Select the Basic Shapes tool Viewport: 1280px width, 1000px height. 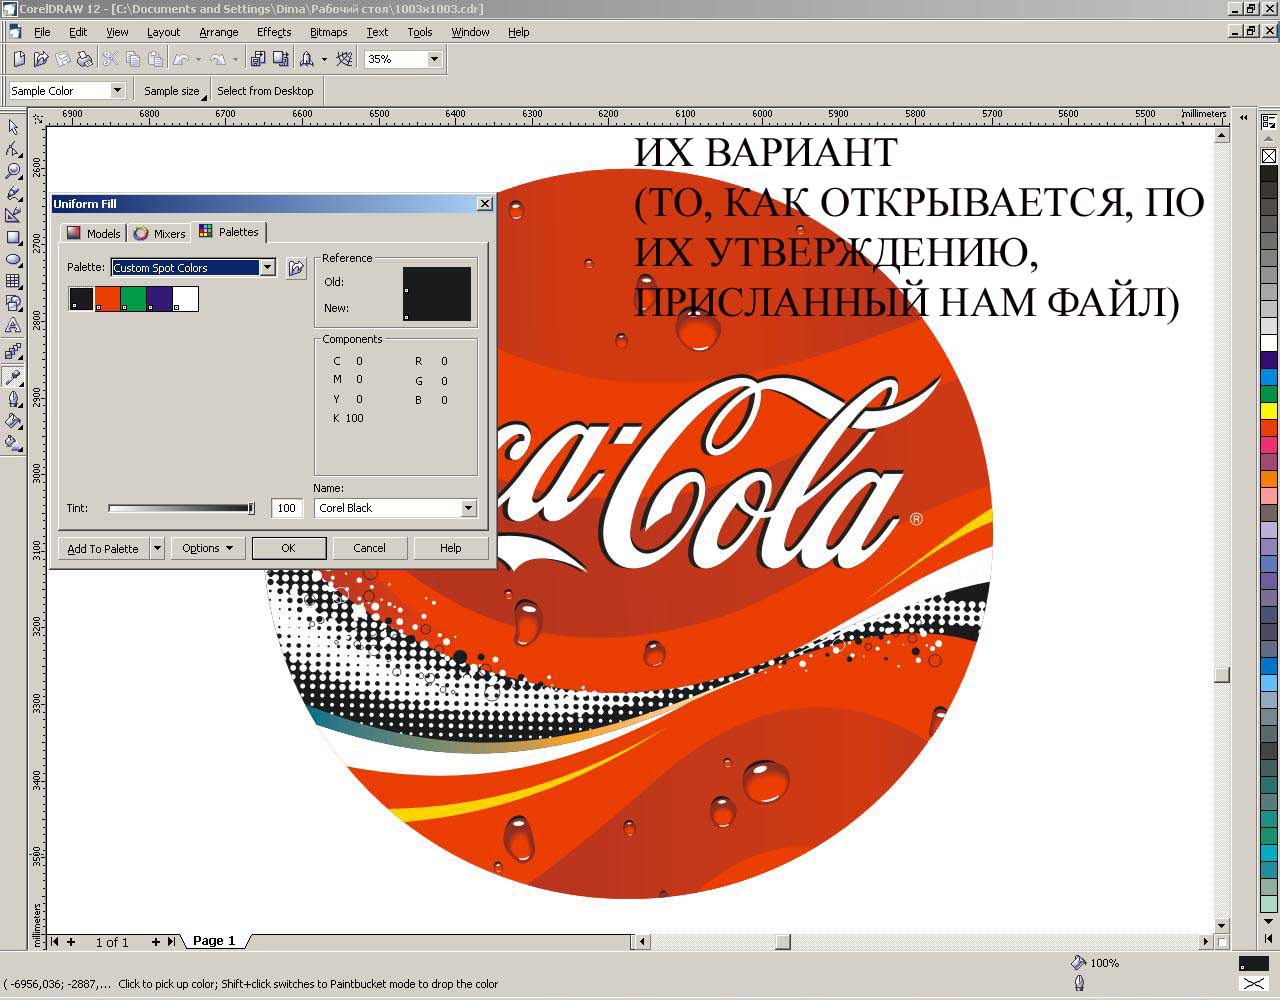point(13,304)
